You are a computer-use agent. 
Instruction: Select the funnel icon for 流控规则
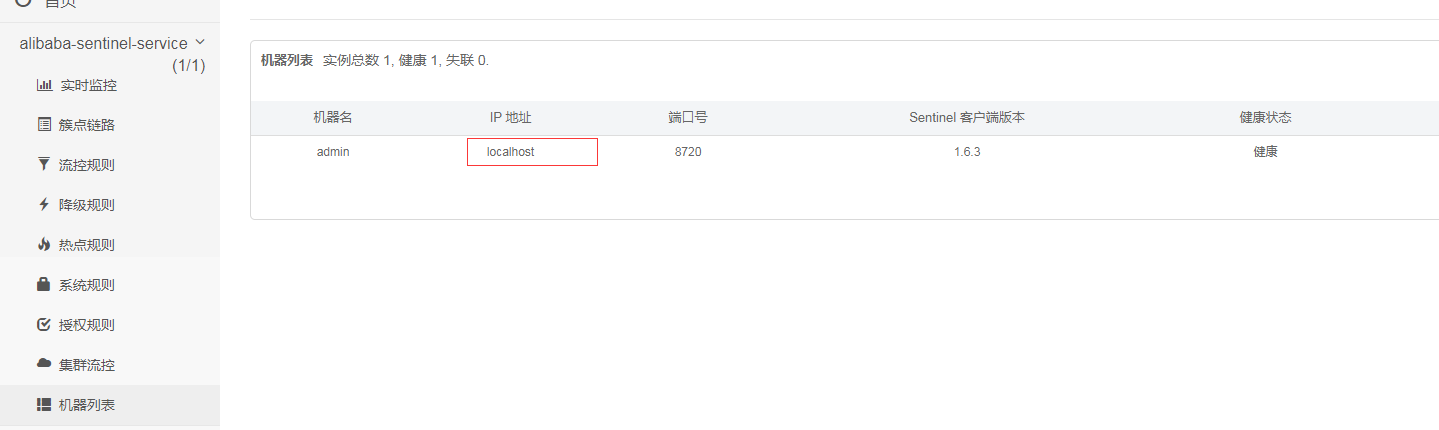(x=44, y=164)
